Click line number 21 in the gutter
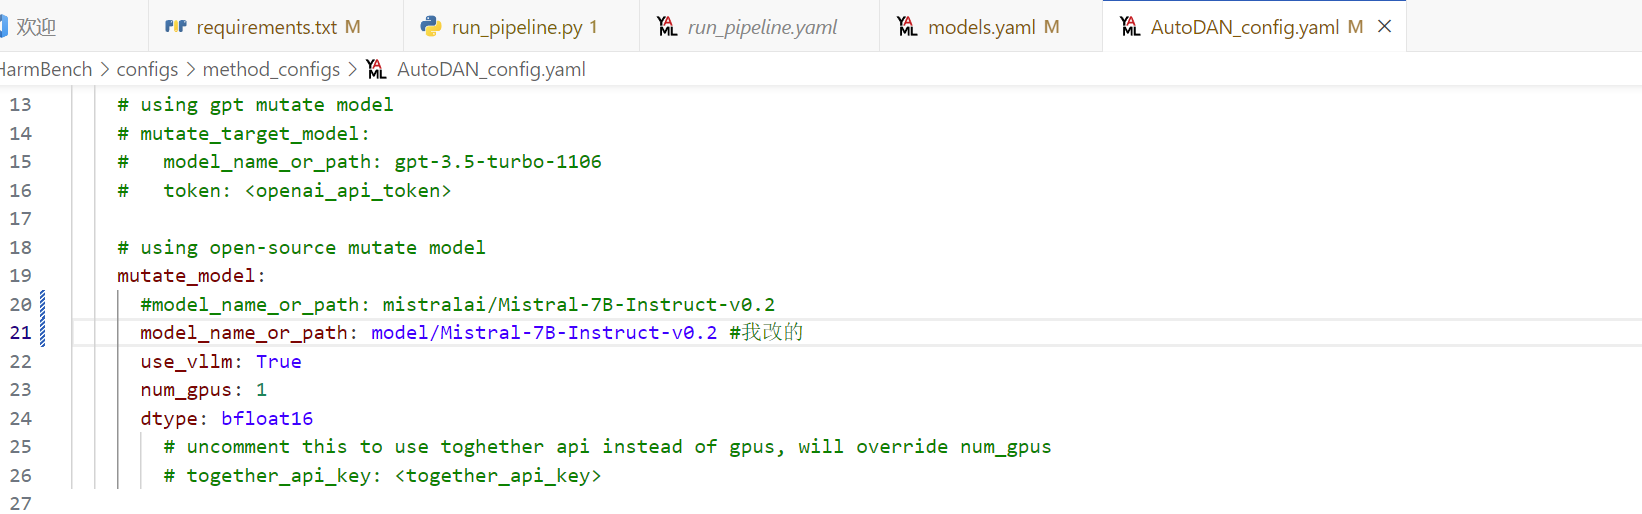 [21, 332]
